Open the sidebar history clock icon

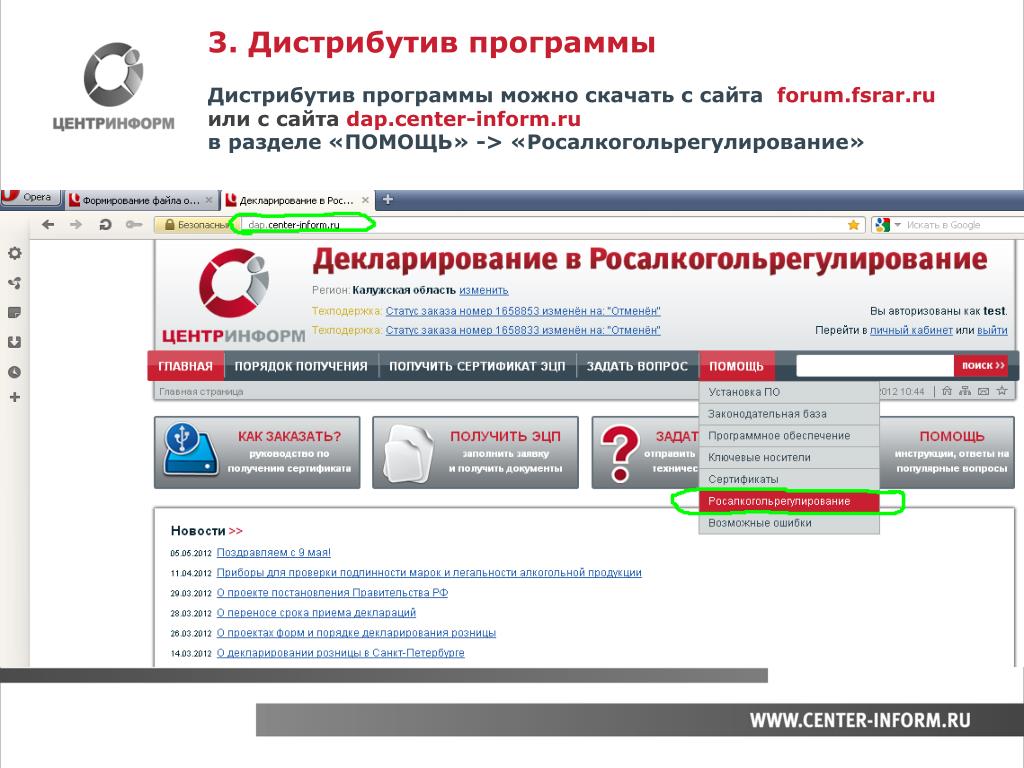[x=14, y=372]
